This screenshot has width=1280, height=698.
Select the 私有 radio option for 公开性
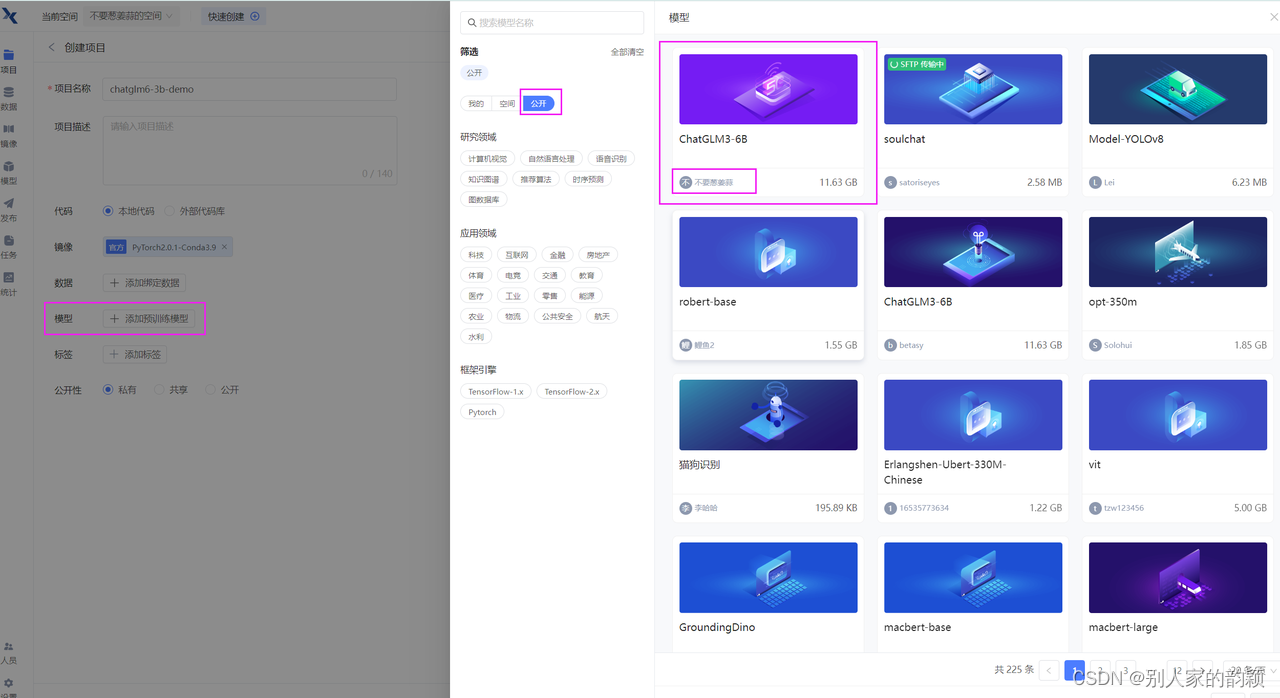point(110,389)
